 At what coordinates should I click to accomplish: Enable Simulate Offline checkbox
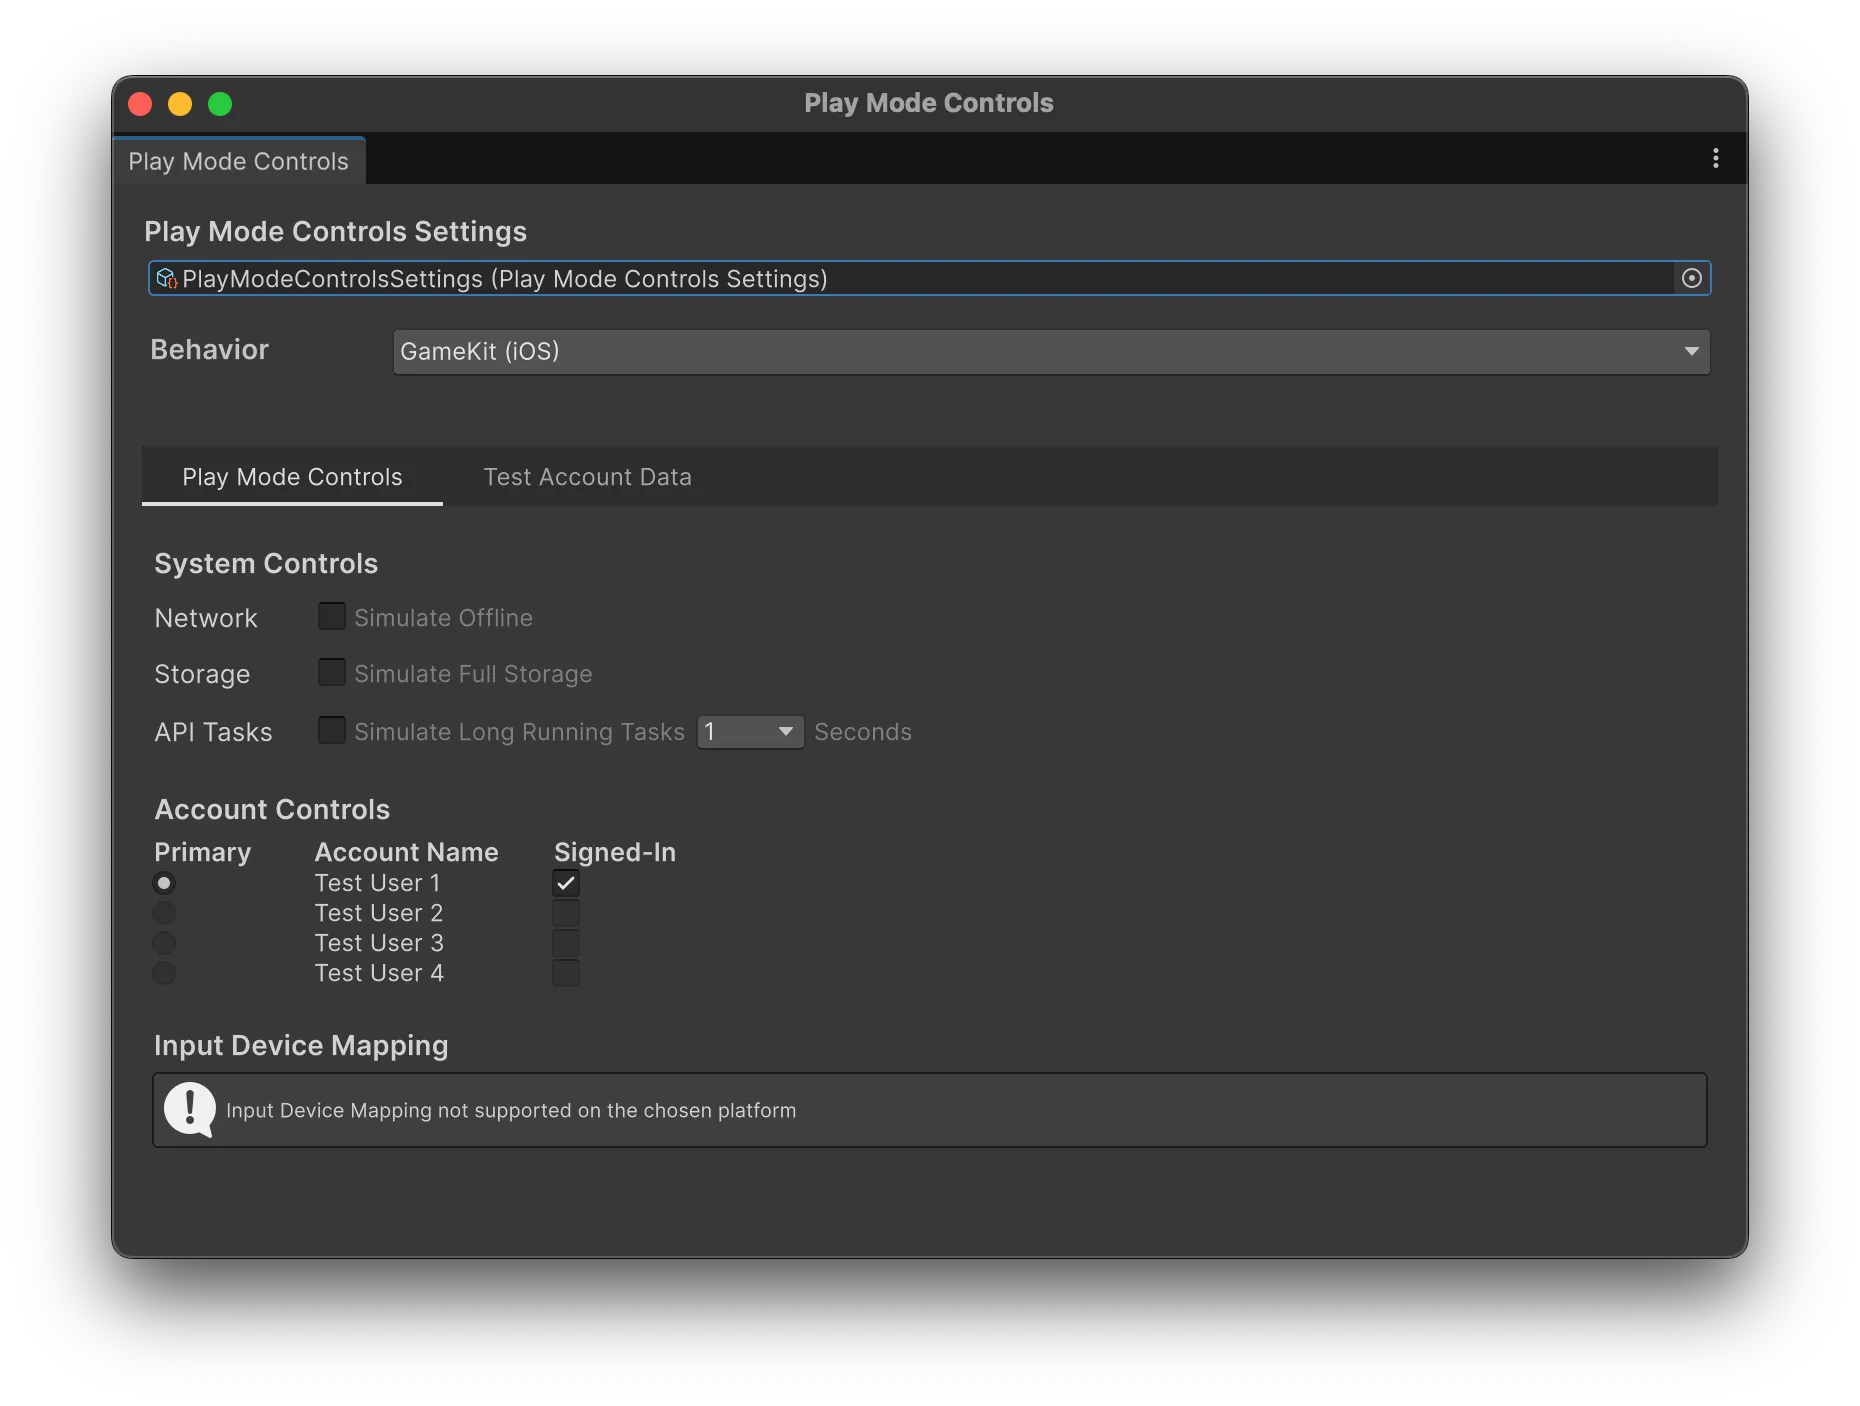(x=331, y=616)
